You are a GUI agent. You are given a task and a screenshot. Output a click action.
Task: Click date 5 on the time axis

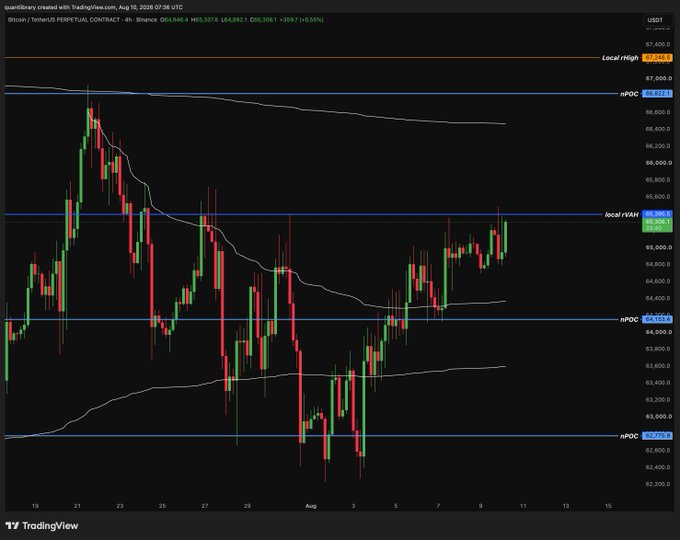coord(396,506)
